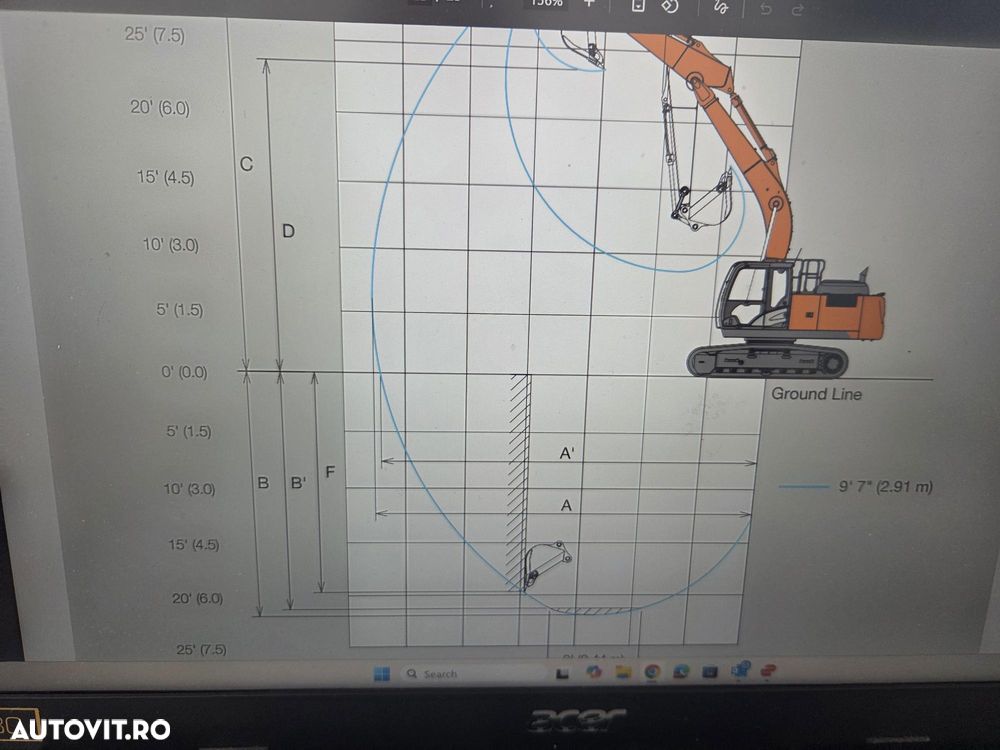Open the Outlook icon in the taskbar
Screen dimensions: 1000x750
740,670
